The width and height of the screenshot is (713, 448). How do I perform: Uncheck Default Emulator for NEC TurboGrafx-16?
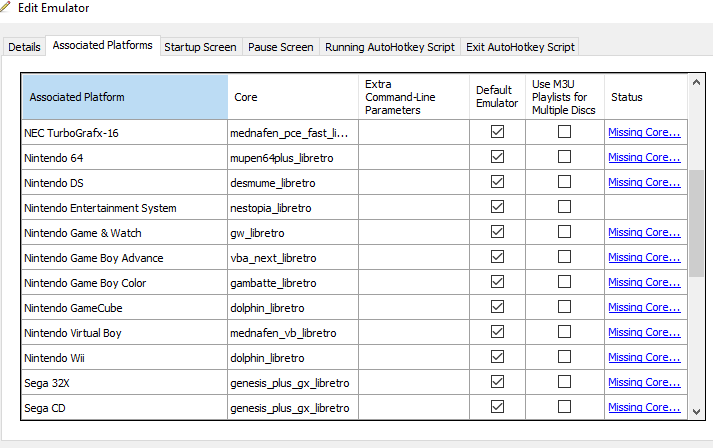pos(497,132)
